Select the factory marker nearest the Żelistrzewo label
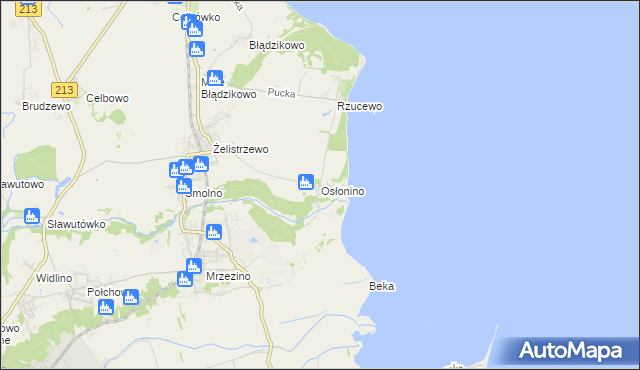This screenshot has width=640, height=370. click(201, 164)
